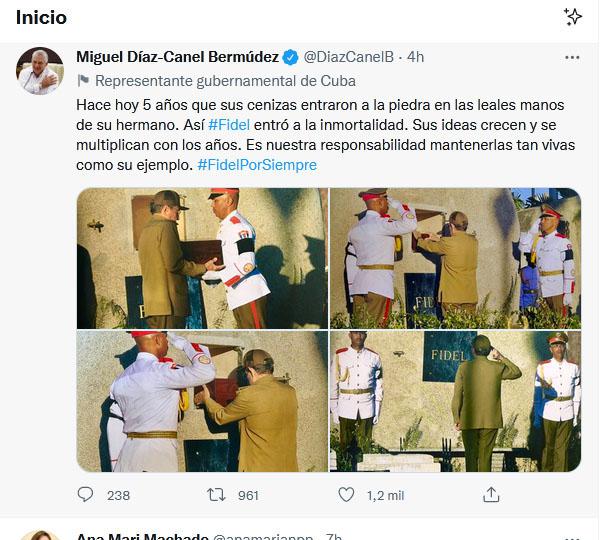Screen dimensions: 610x540
Task: Open the bottom-left photo placing urn
Action: (202, 401)
